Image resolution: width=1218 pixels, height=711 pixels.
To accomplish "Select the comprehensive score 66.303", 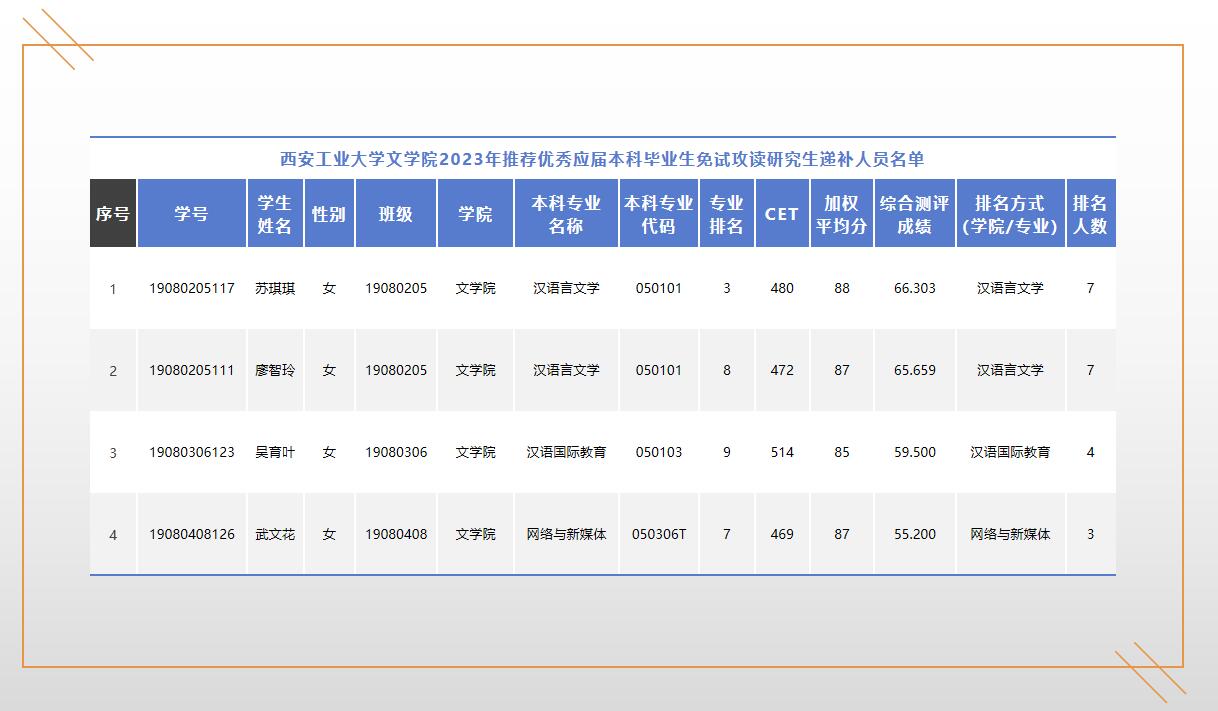I will pos(915,288).
